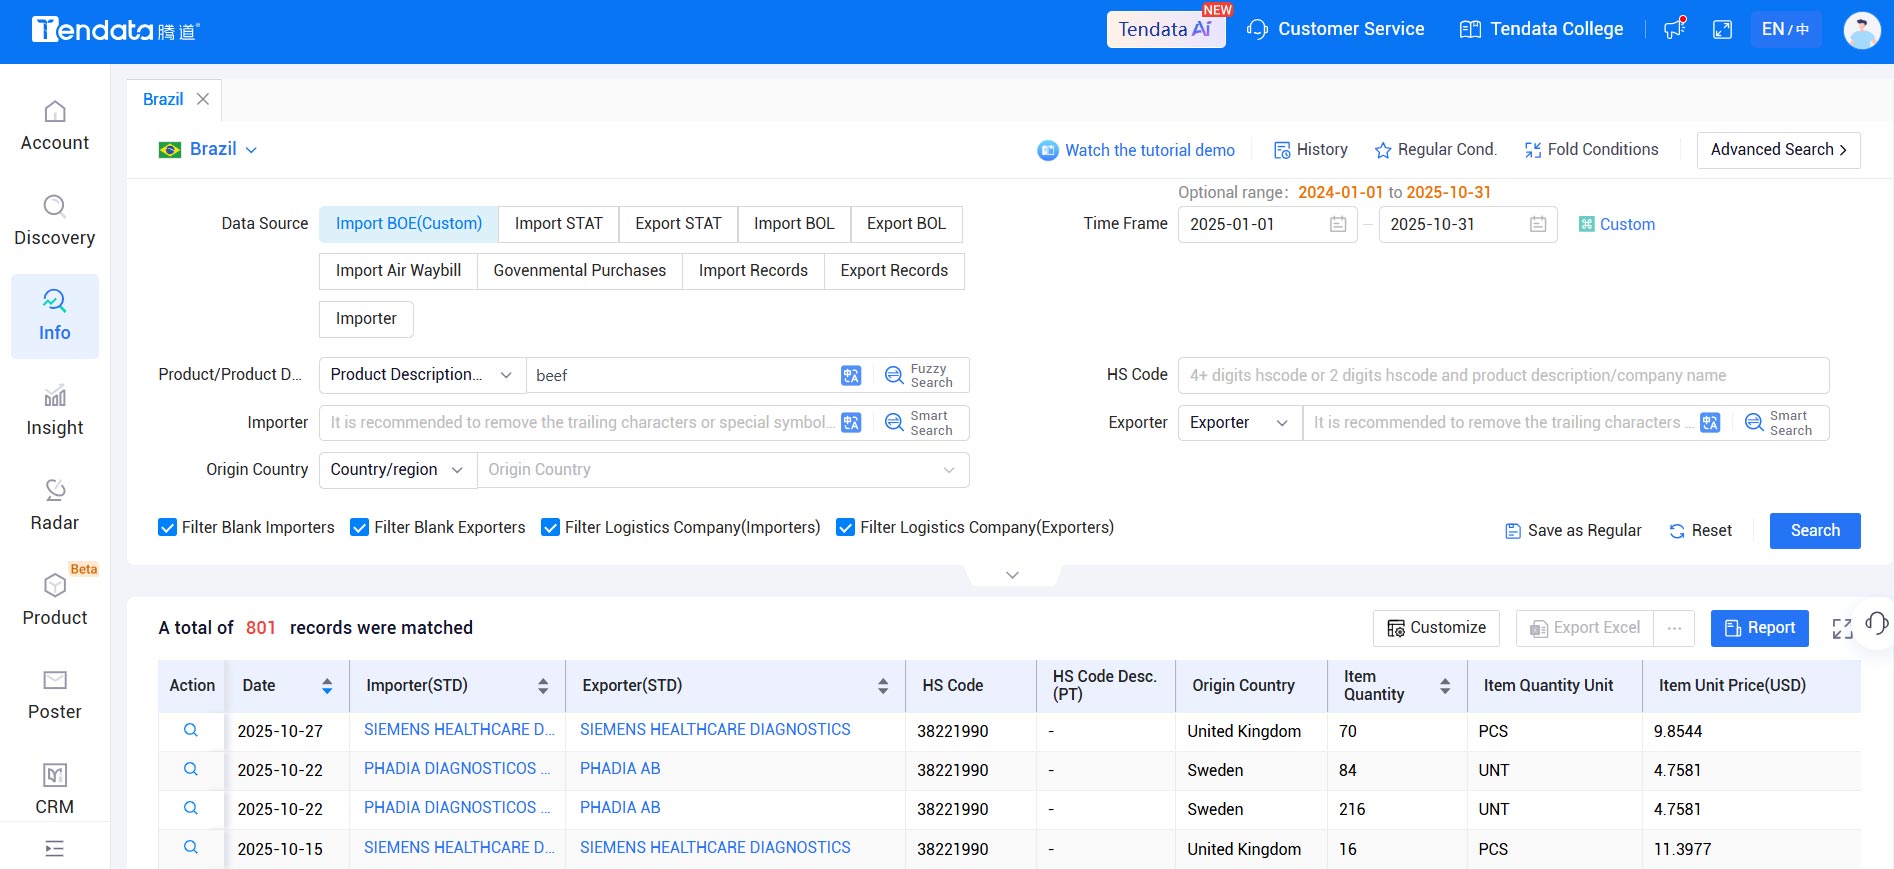This screenshot has width=1894, height=869.
Task: Click the HS Code input field
Action: [x=1503, y=375]
